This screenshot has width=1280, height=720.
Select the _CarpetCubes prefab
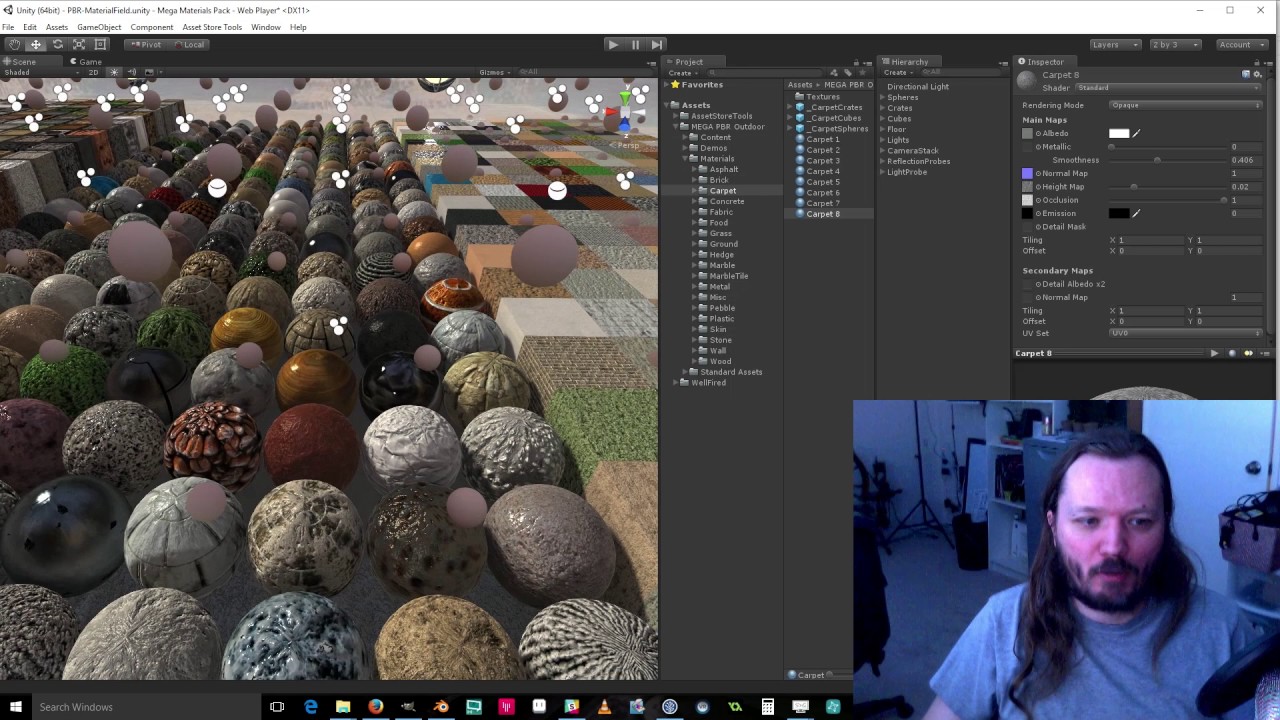click(828, 118)
